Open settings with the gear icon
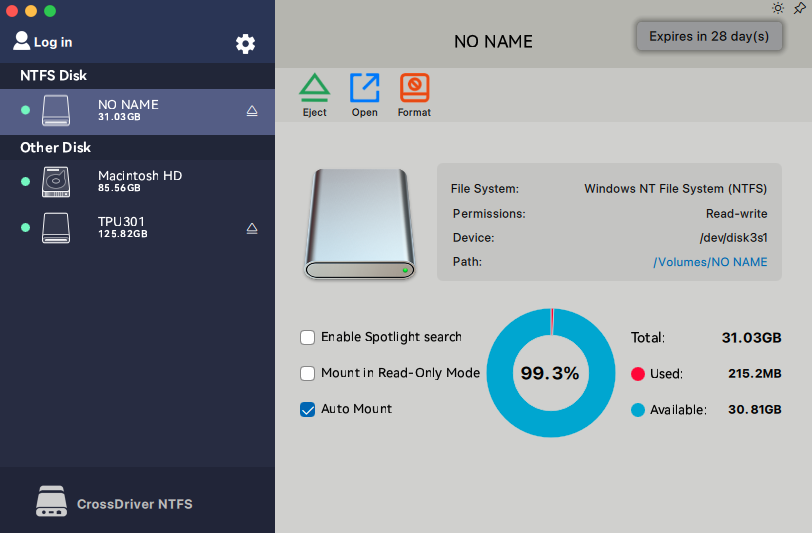 (x=245, y=43)
